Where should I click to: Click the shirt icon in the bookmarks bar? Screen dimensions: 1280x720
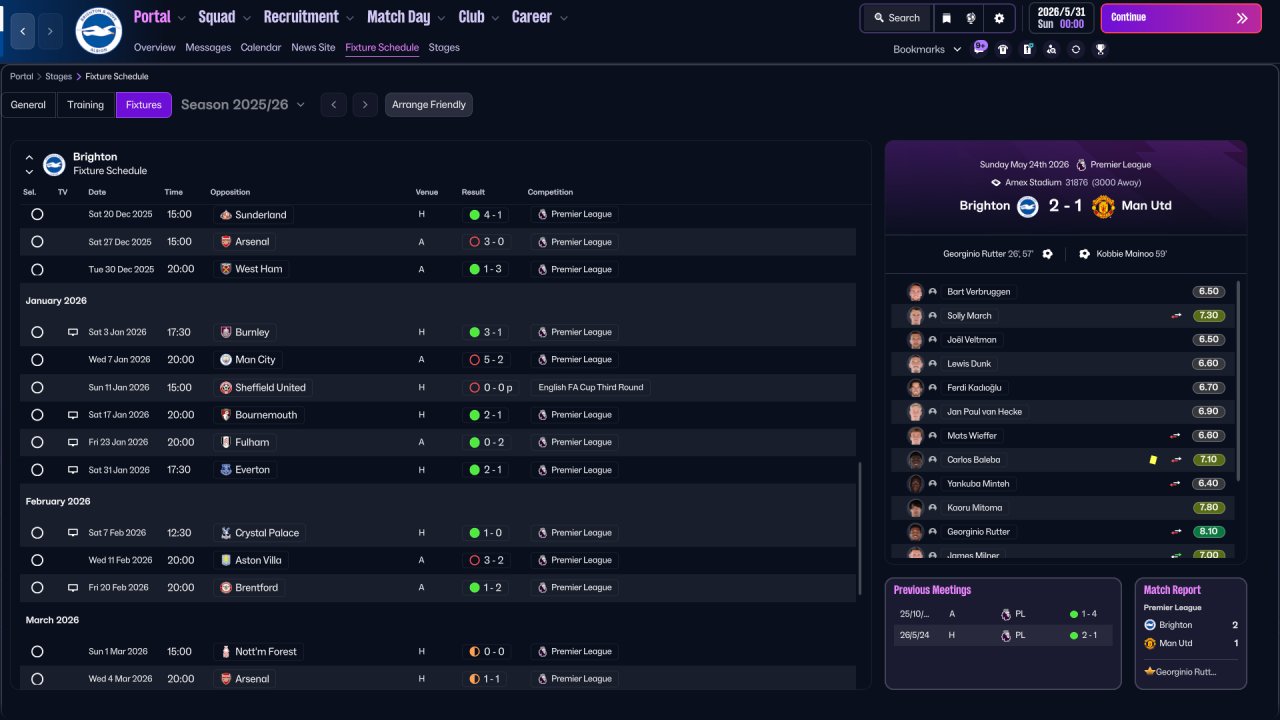pyautogui.click(x=1003, y=49)
